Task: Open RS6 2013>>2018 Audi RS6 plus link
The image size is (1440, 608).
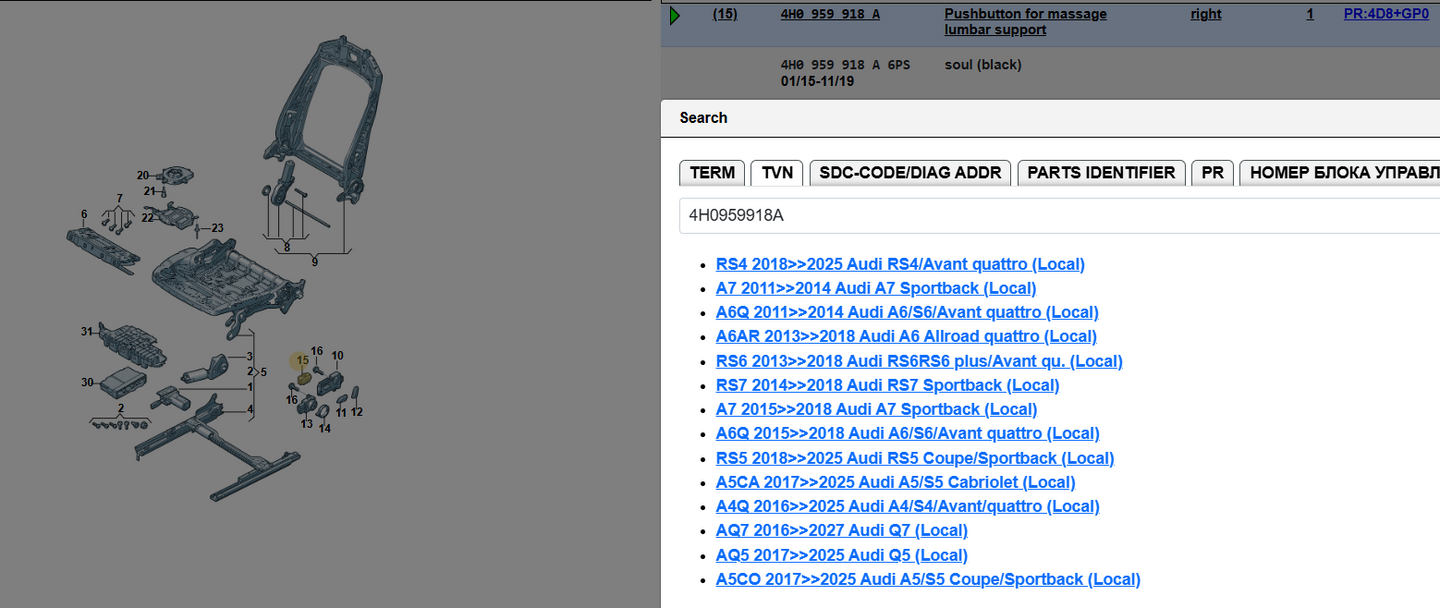Action: coord(919,361)
